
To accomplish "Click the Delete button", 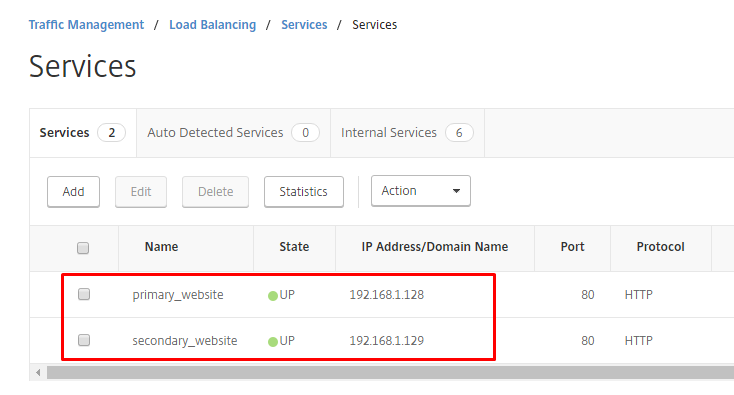I will (x=215, y=191).
